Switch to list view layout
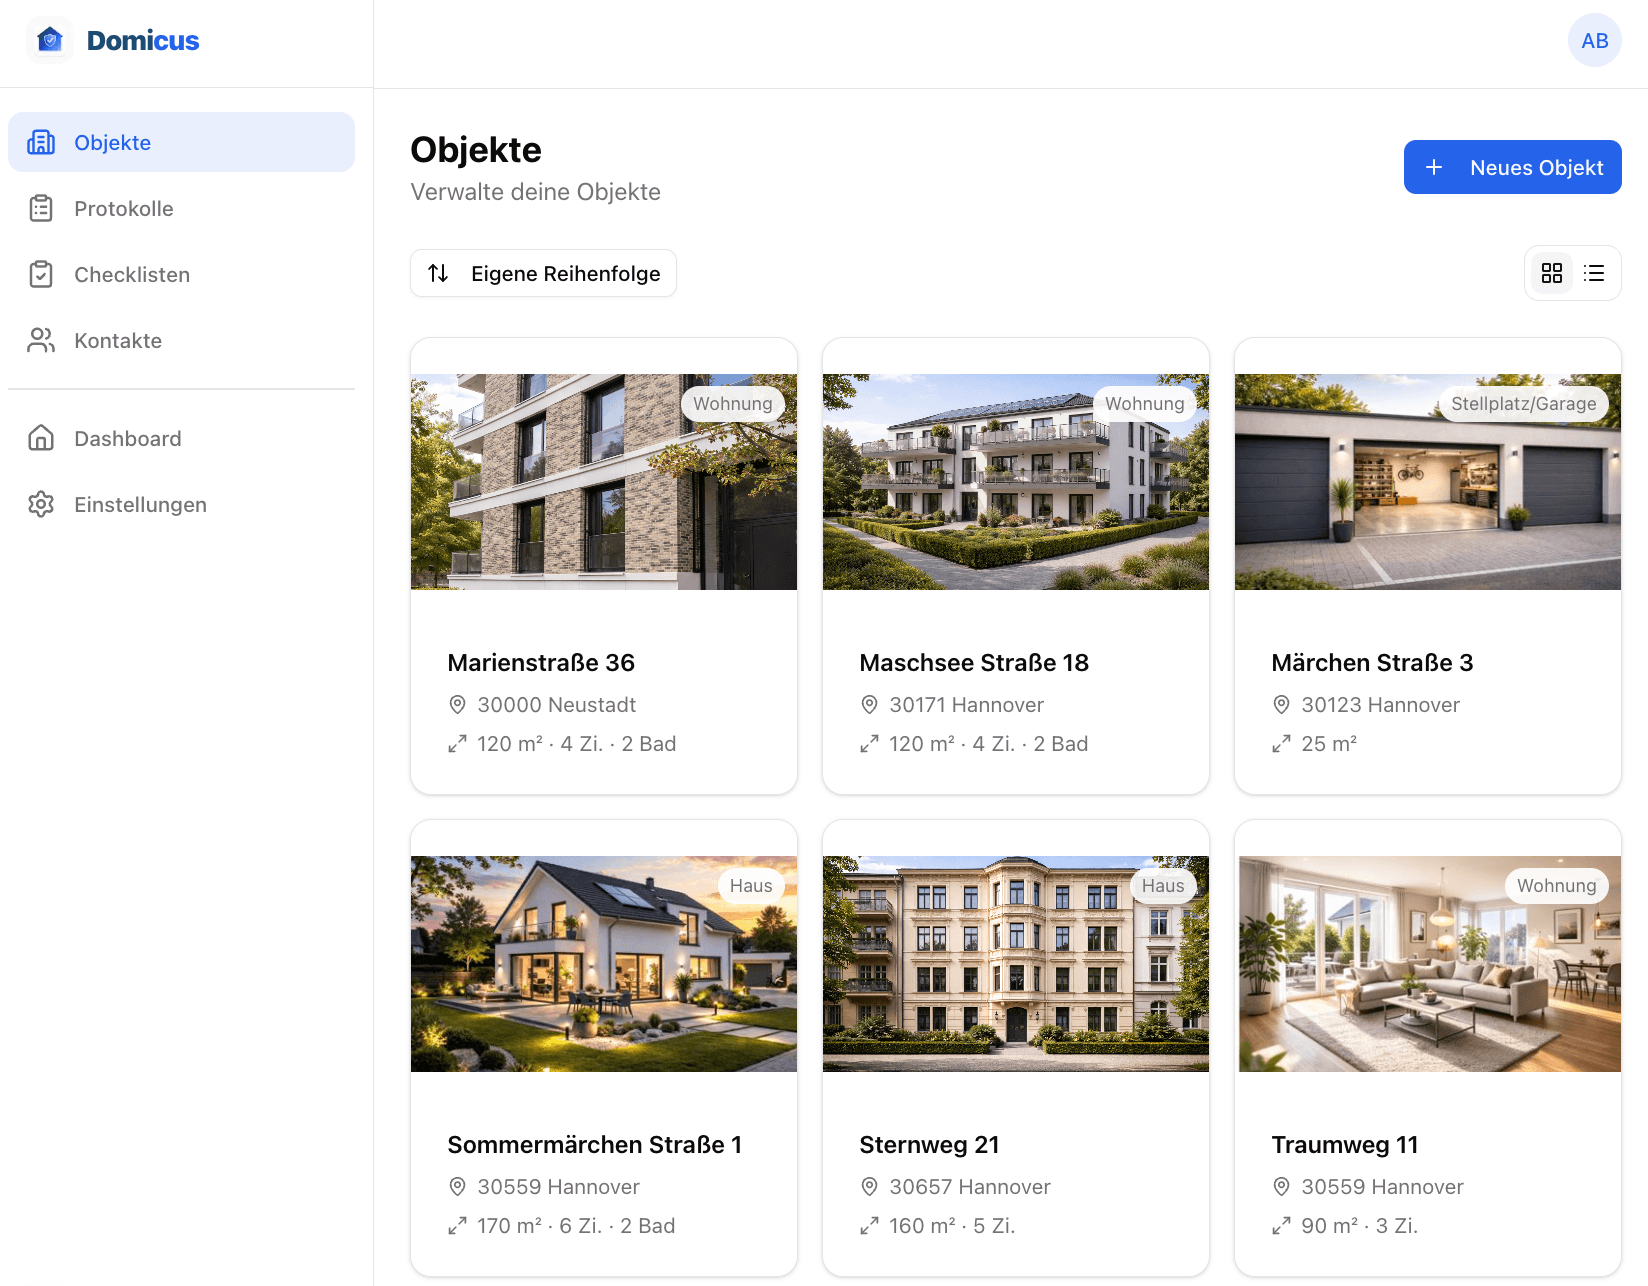This screenshot has height=1286, width=1648. click(x=1594, y=273)
